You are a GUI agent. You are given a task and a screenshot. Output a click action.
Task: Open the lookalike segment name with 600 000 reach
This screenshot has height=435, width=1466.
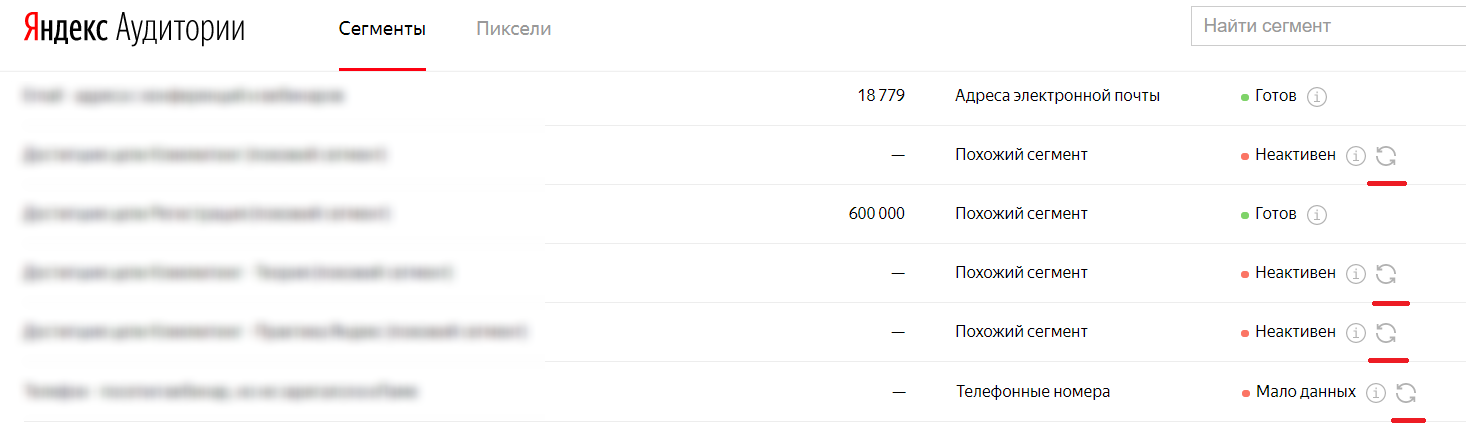coord(206,214)
